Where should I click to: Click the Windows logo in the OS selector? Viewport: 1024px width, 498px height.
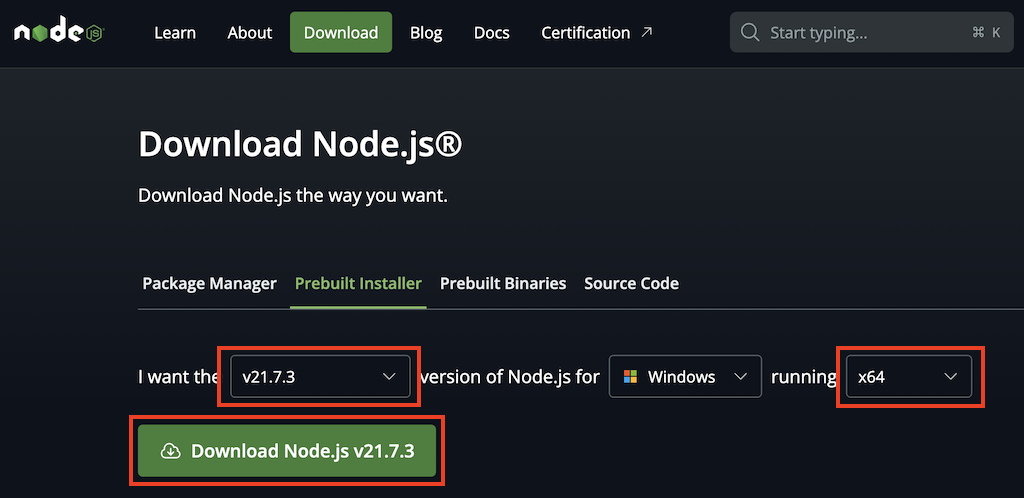630,377
